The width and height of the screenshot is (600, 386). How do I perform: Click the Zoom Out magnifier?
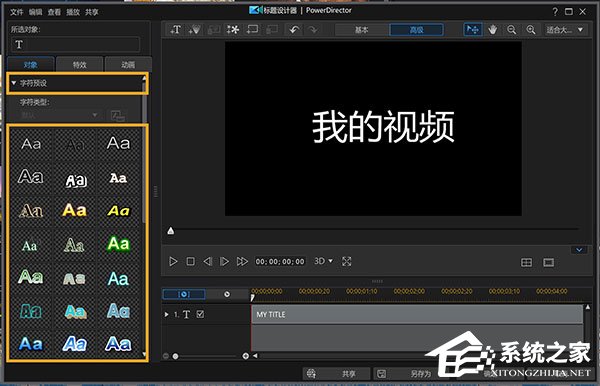pos(512,29)
